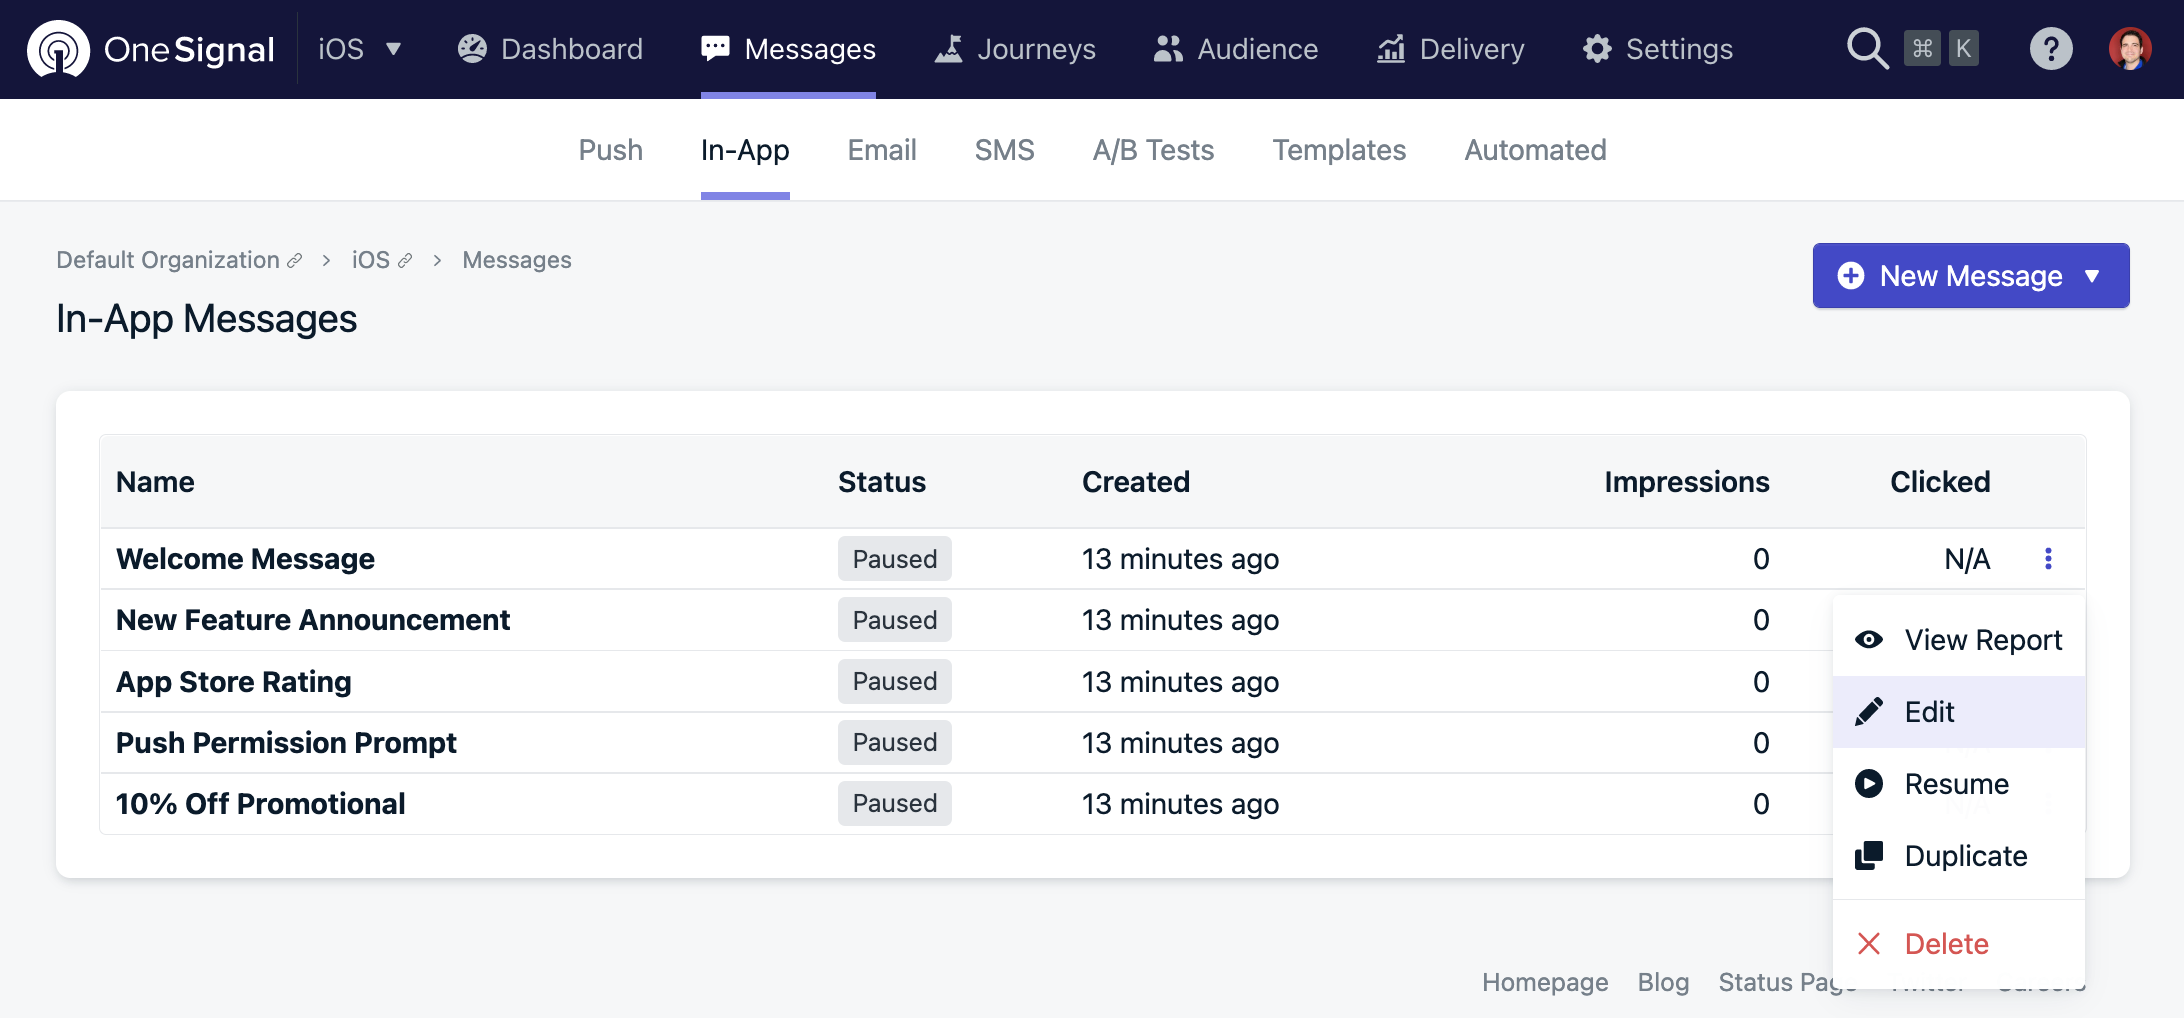Open Messages via the chat bubble icon

[715, 49]
